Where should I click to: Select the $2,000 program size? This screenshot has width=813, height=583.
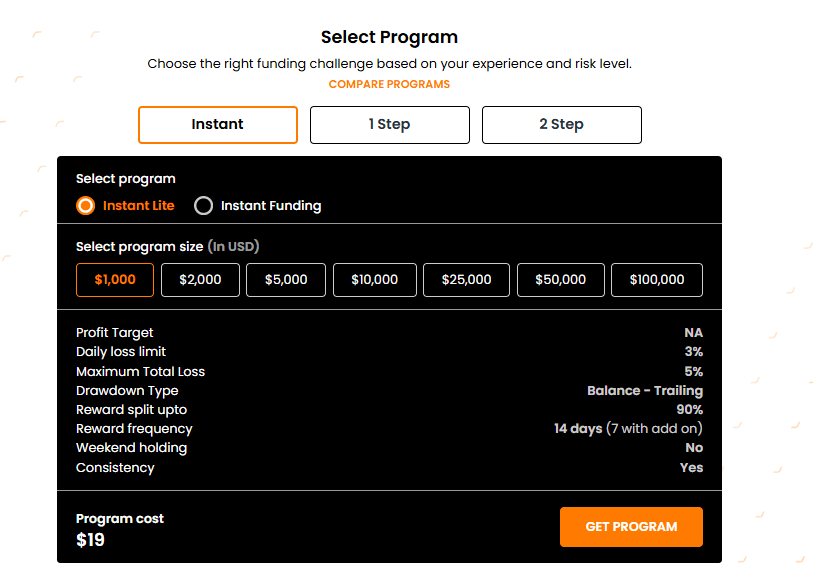tap(199, 280)
